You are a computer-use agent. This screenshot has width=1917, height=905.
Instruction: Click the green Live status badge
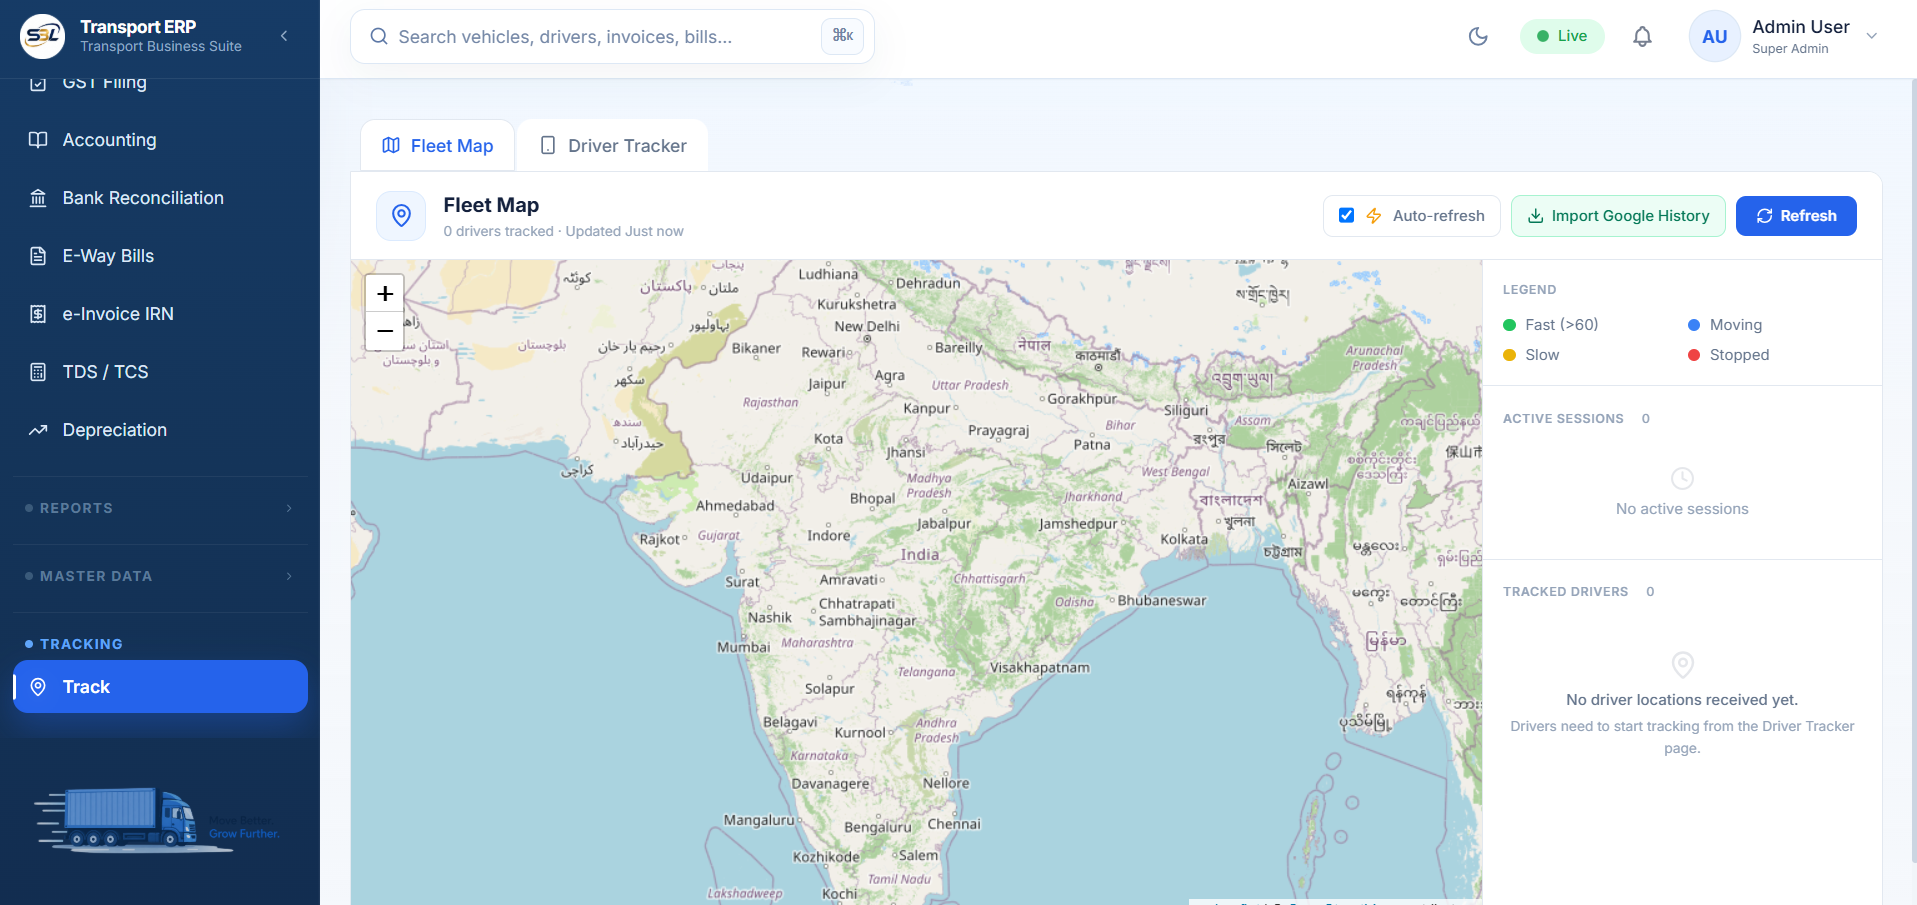click(1562, 36)
